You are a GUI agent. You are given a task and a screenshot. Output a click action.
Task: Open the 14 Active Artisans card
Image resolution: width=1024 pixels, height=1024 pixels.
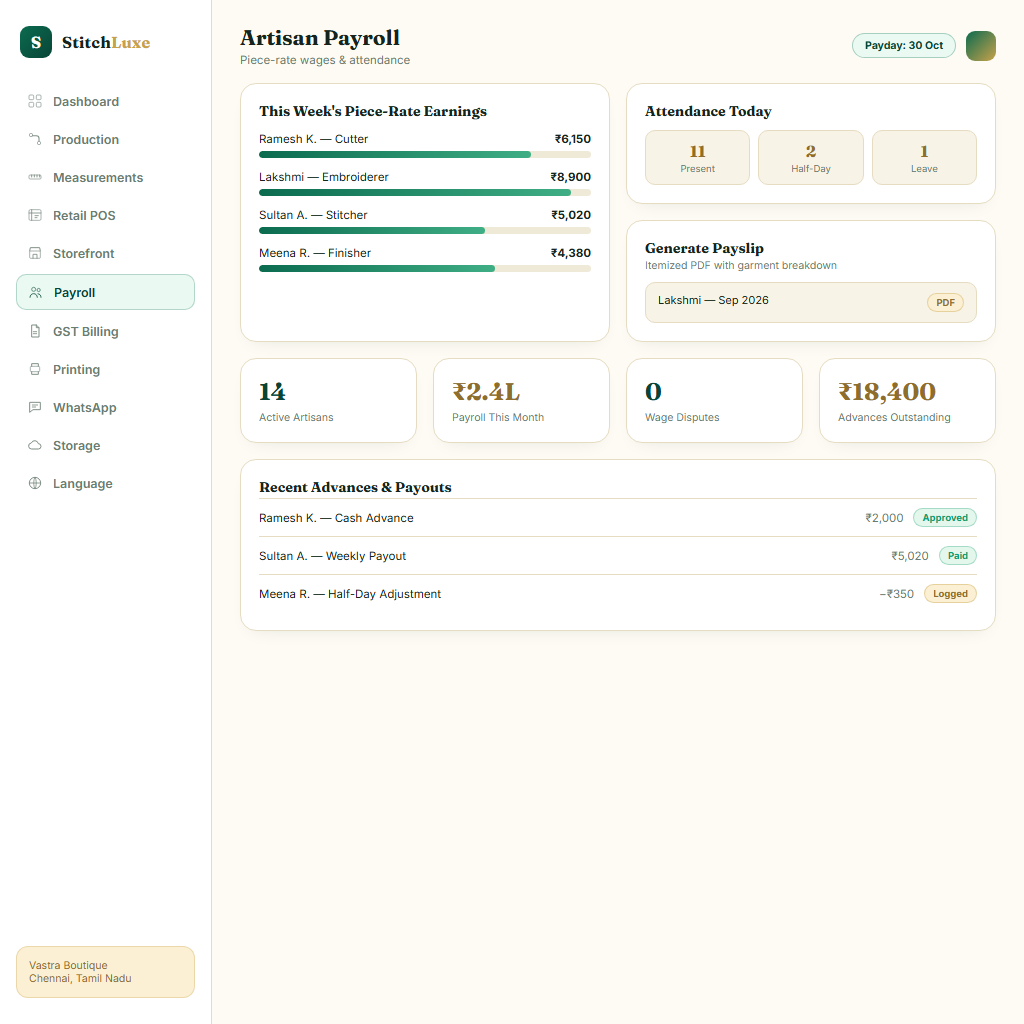(328, 400)
